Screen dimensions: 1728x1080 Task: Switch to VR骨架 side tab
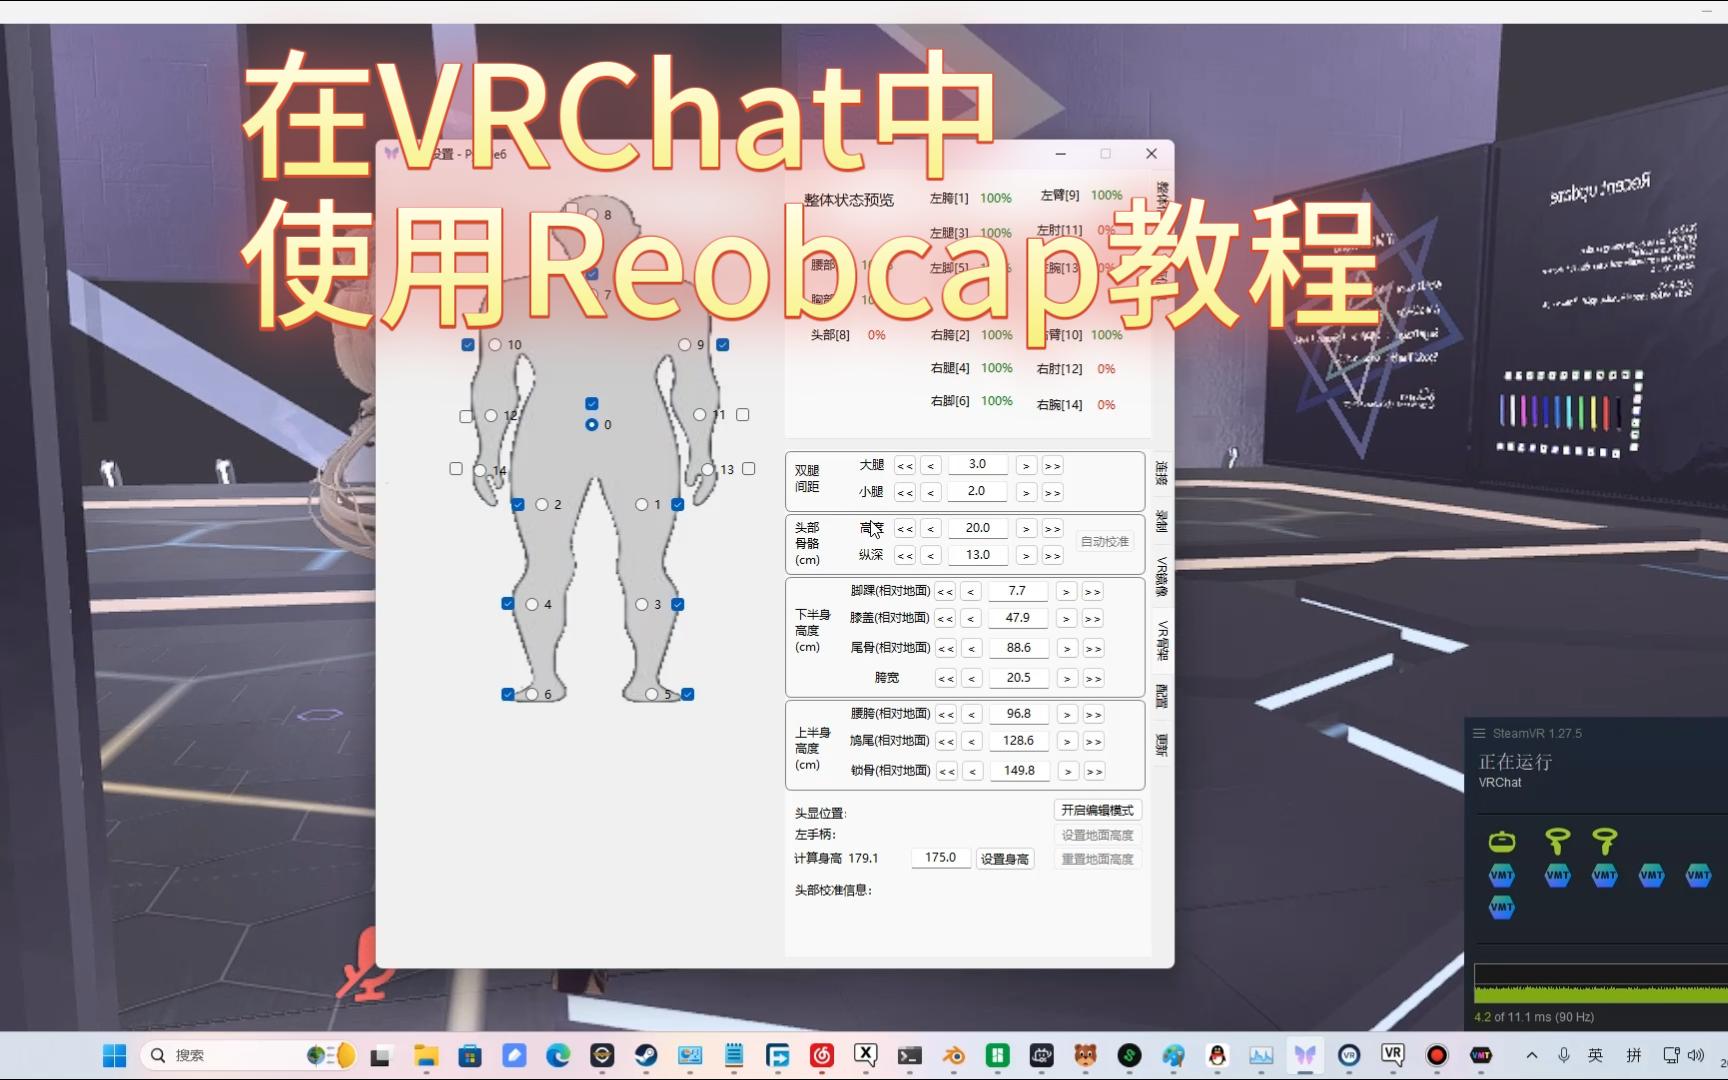[1161, 641]
